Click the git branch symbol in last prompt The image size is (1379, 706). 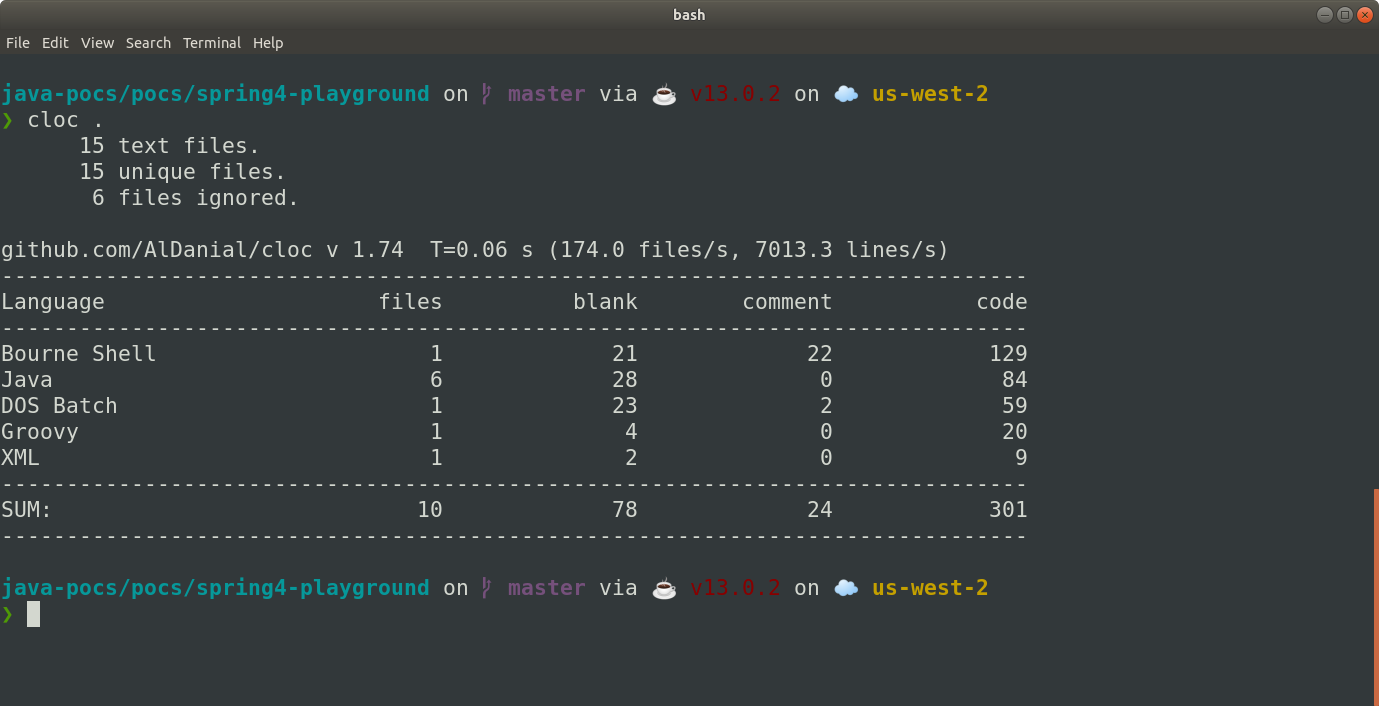pos(487,588)
